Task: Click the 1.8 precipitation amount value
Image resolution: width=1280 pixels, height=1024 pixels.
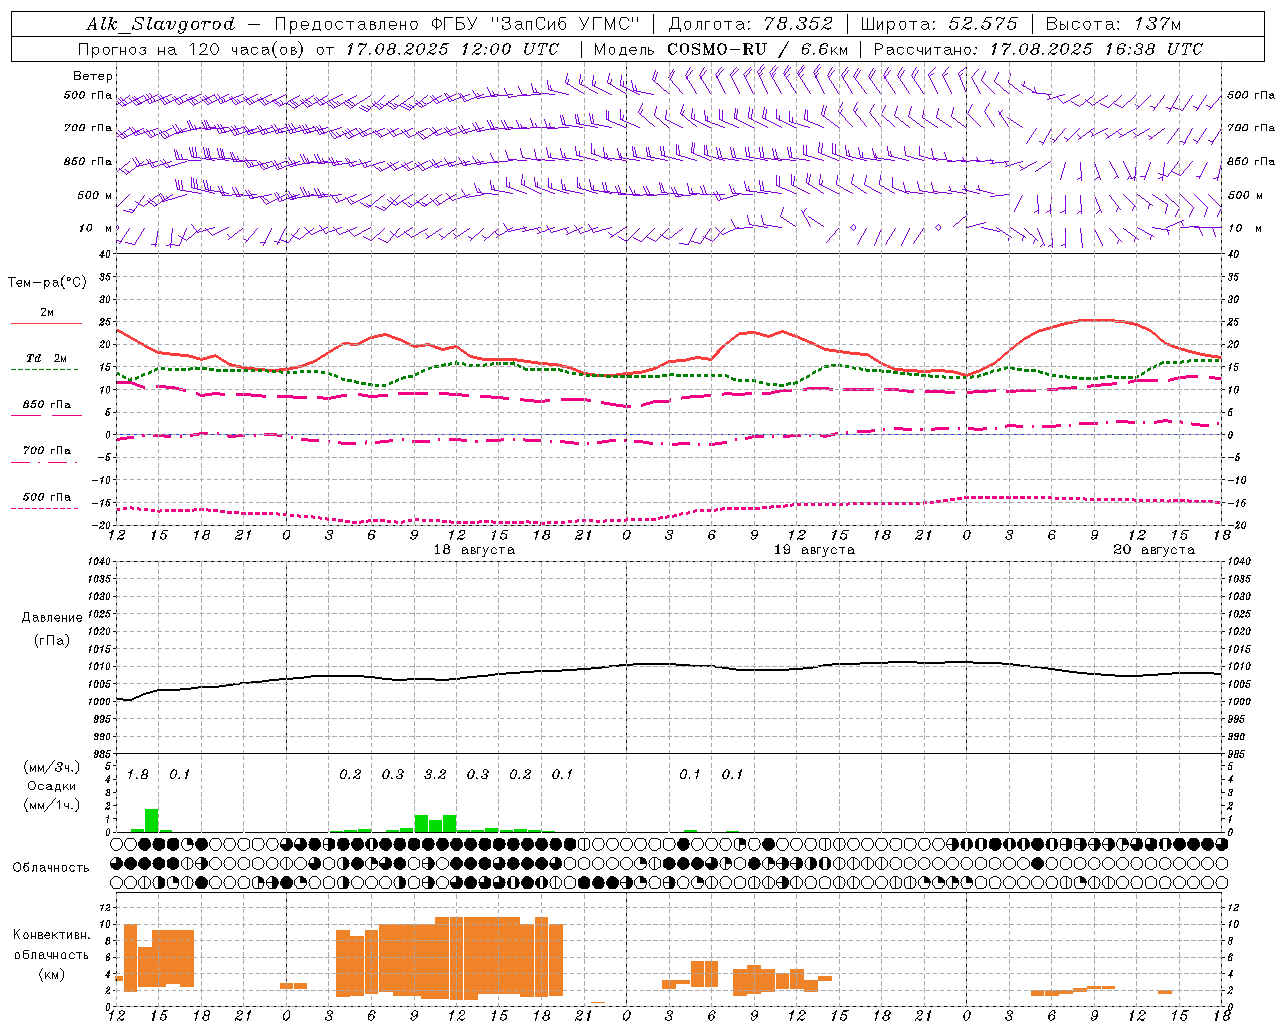Action: point(138,775)
